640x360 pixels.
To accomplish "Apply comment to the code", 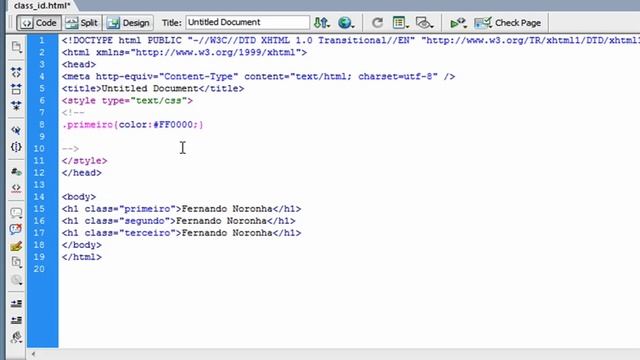I will (16, 213).
